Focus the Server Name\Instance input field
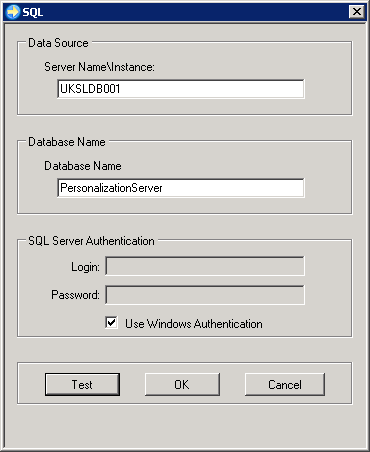The height and width of the screenshot is (452, 370). (181, 89)
